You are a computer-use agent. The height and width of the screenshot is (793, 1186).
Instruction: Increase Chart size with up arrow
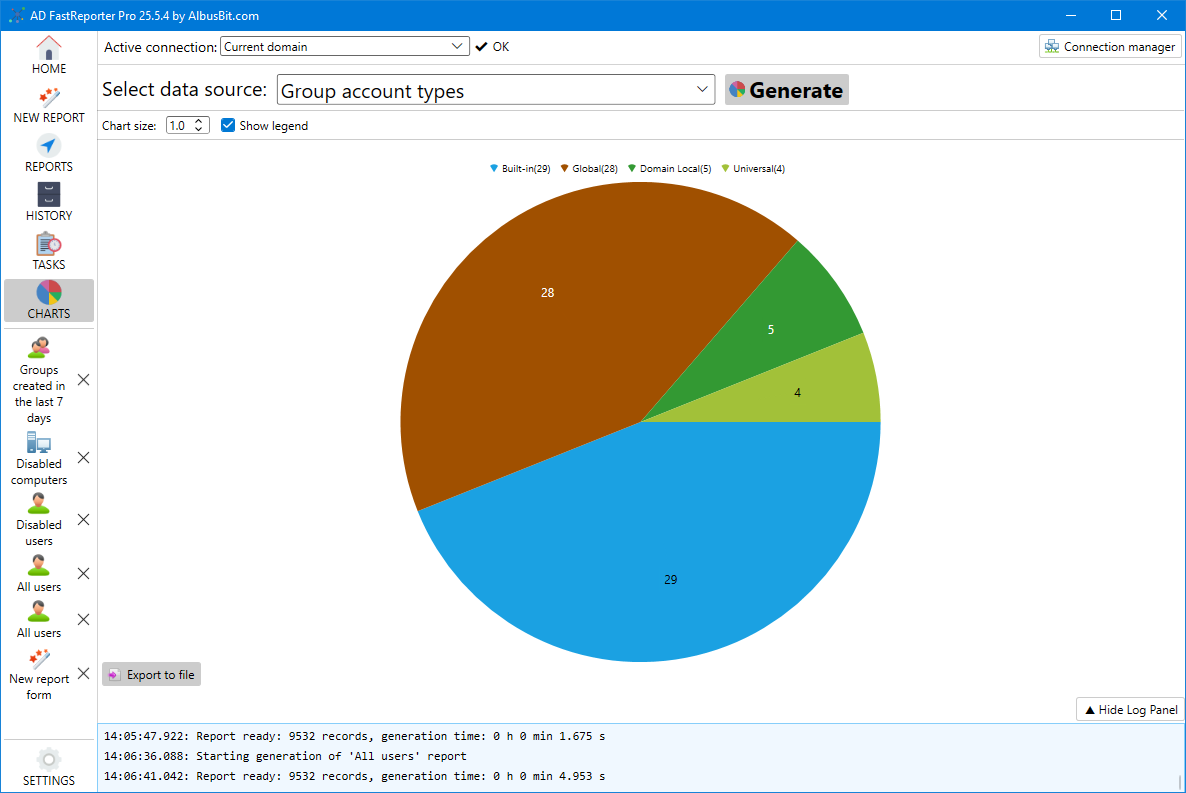click(199, 121)
